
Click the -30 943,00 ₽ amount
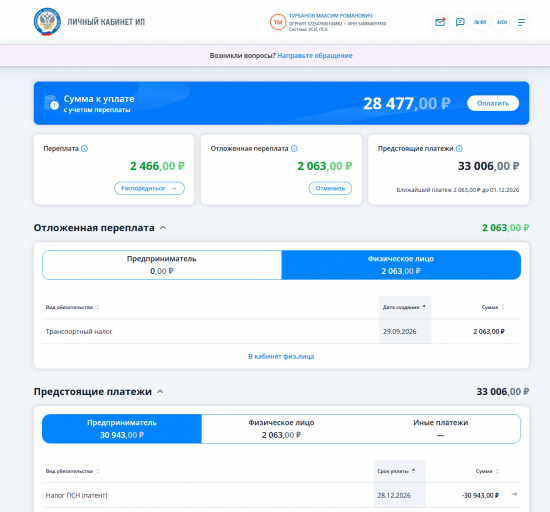480,495
